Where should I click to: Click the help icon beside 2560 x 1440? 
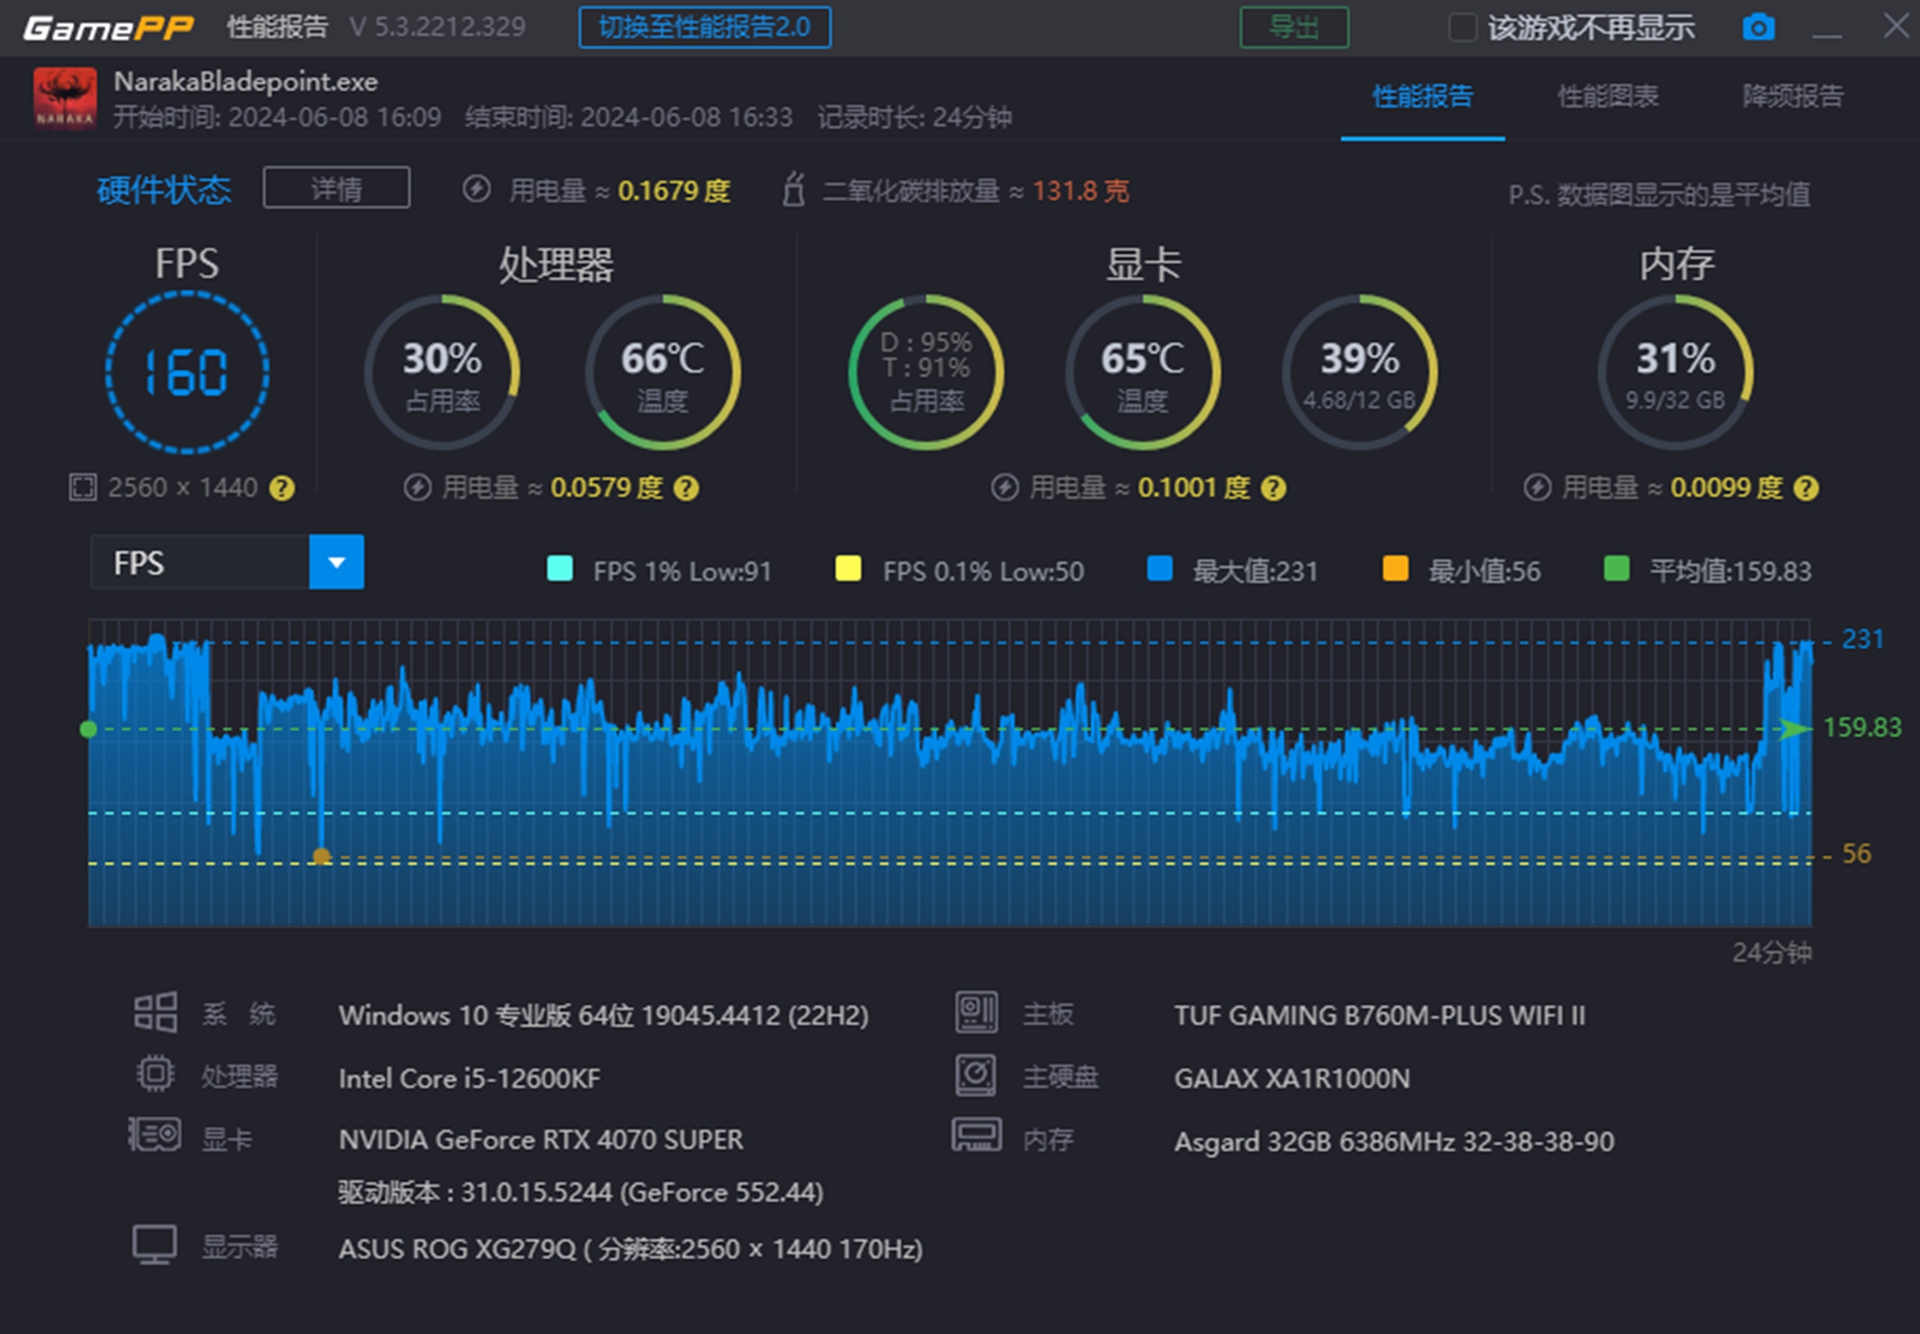283,488
